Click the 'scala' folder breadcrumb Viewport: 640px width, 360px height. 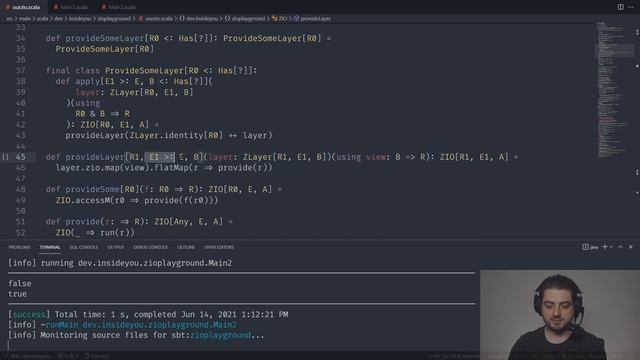point(42,18)
